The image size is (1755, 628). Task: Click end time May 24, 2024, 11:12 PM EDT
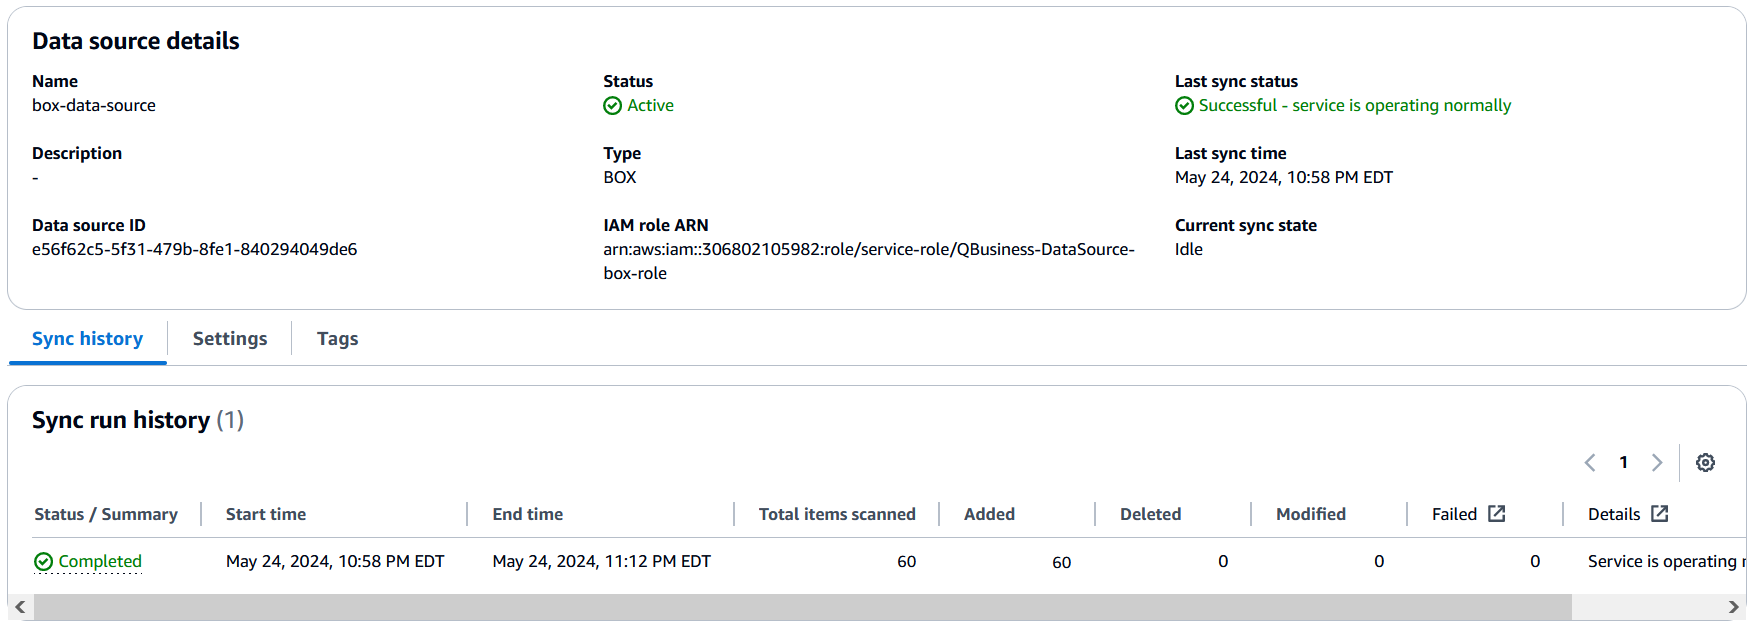(x=602, y=562)
